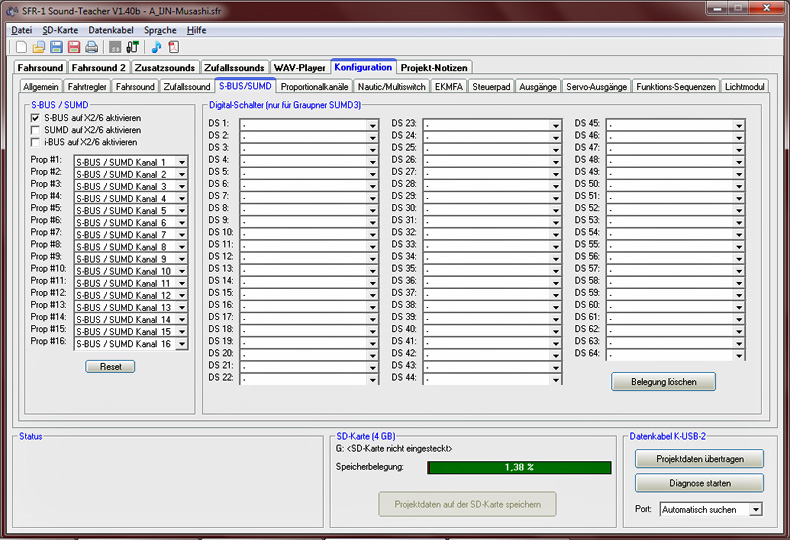Screen dimensions: 790x540
Task: Expand the DS 1 digital switch dropdown
Action: click(x=372, y=124)
